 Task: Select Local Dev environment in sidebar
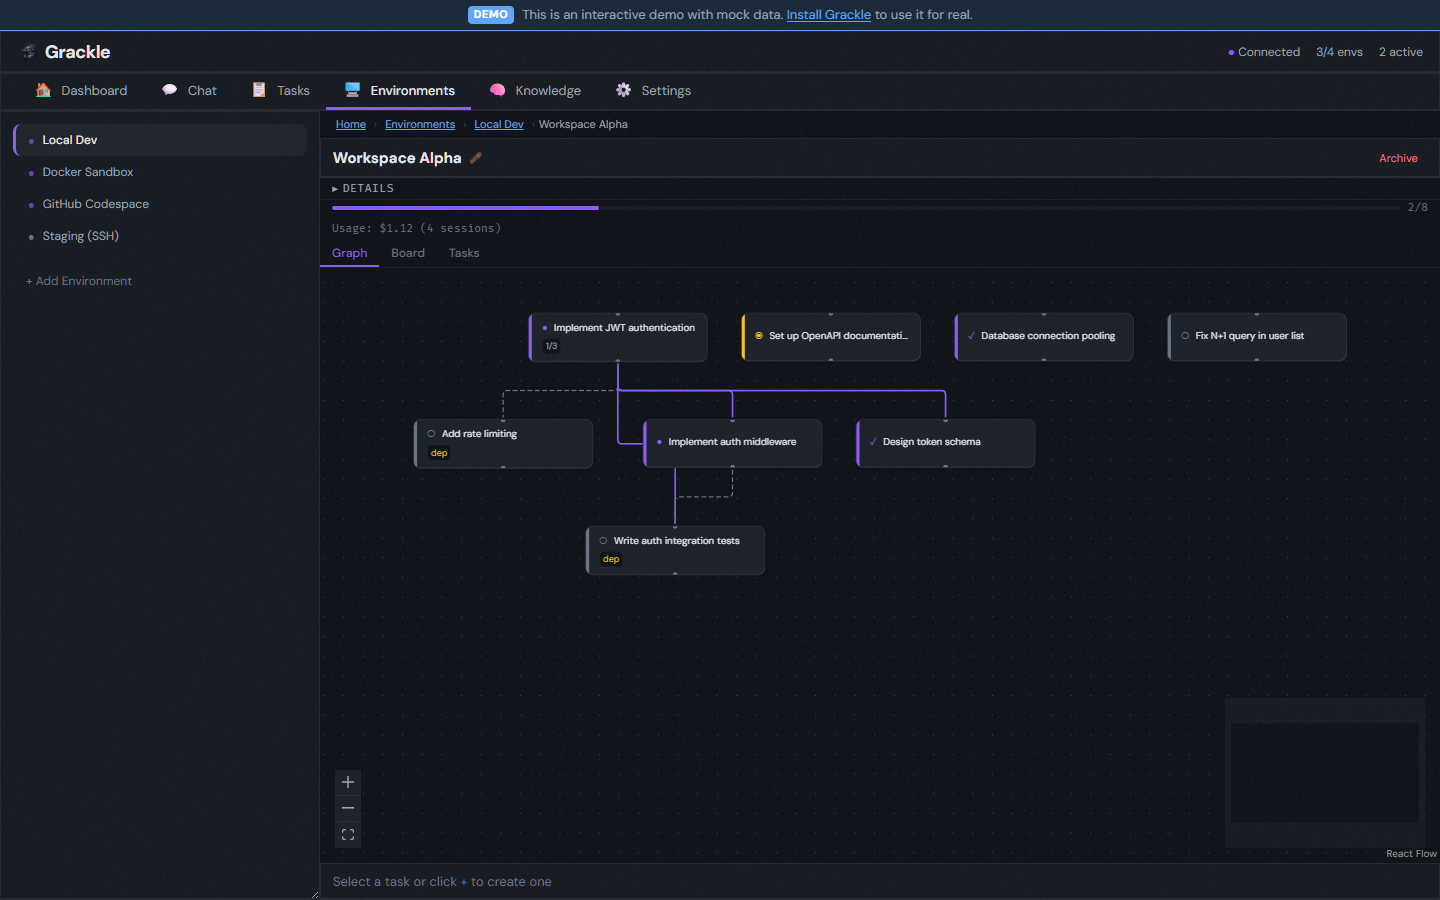coord(160,140)
